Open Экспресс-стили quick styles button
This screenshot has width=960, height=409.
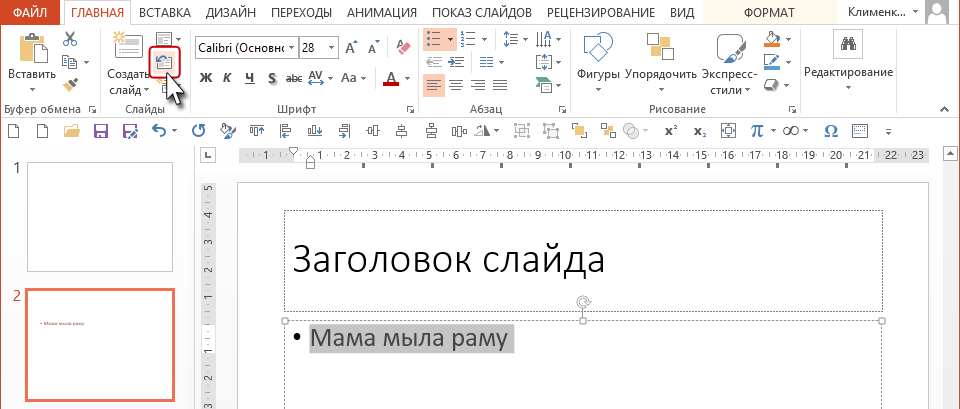click(x=729, y=62)
